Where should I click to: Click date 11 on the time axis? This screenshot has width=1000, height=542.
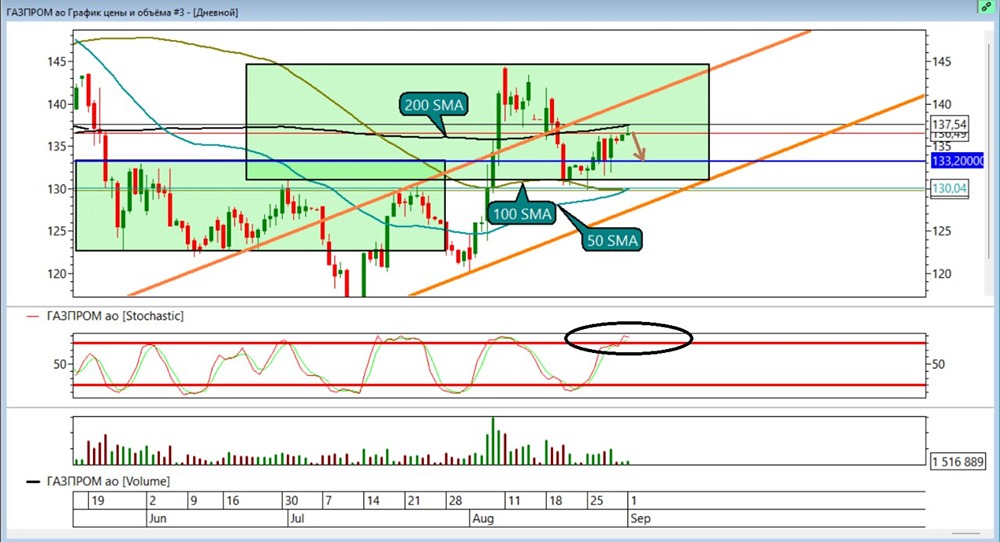[513, 501]
